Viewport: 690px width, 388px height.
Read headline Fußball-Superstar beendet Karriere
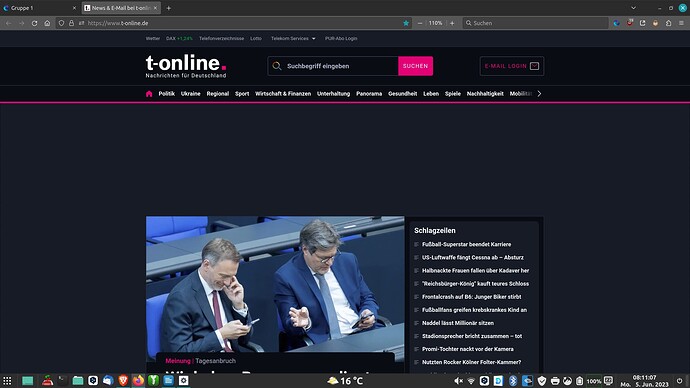466,245
